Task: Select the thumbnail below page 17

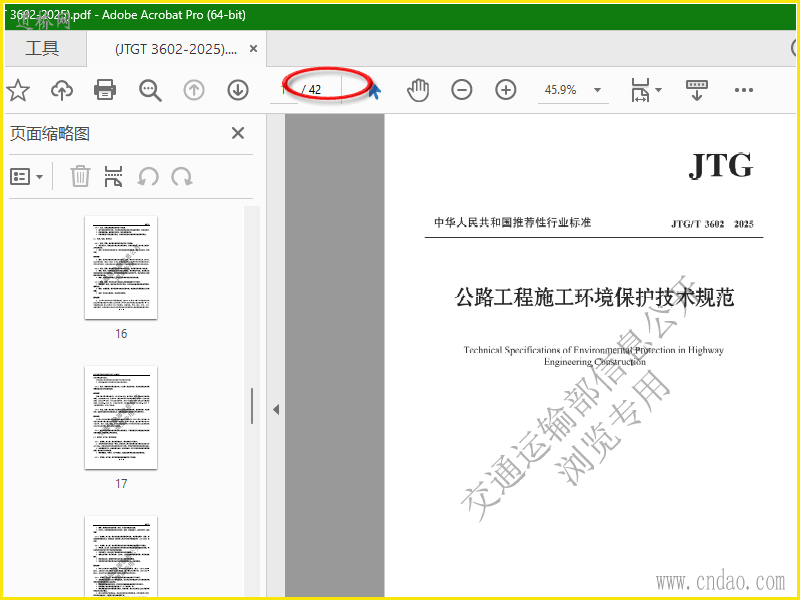Action: [x=121, y=556]
